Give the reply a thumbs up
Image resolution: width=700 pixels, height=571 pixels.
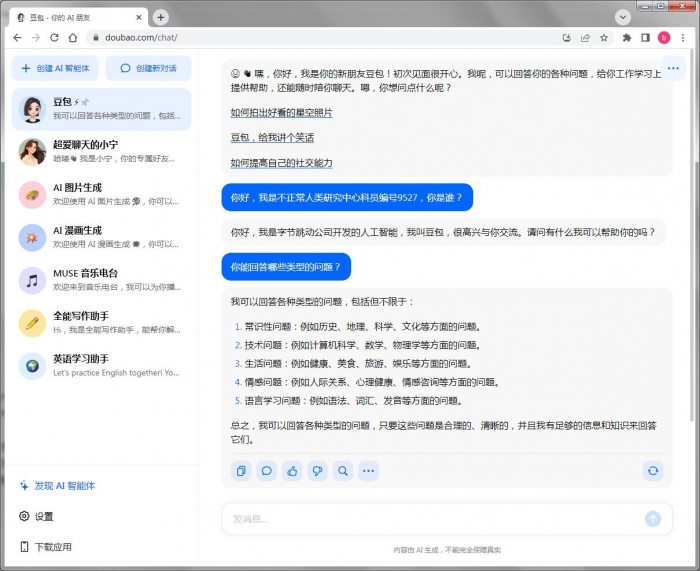(x=292, y=471)
